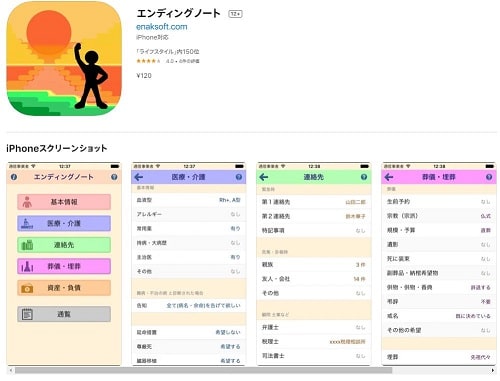The image size is (500, 381).
Task: Click the help icon in the pink 葬儀・埋葬 header
Action: (489, 177)
